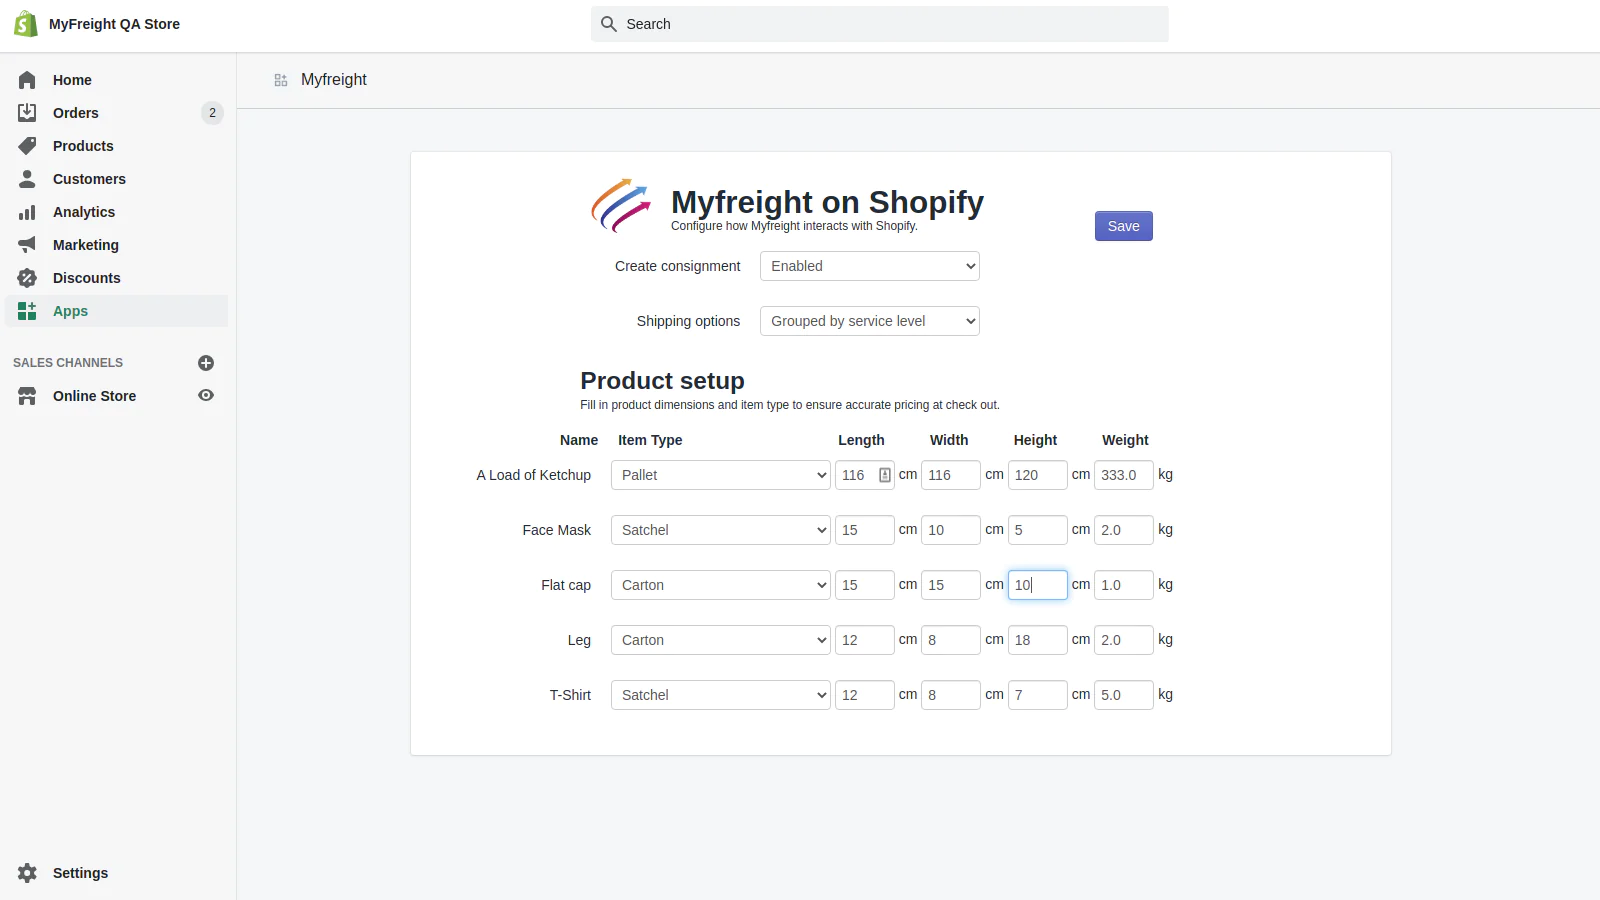Click the Marketing megaphone icon
Screen dimensions: 1600x900
(27, 245)
